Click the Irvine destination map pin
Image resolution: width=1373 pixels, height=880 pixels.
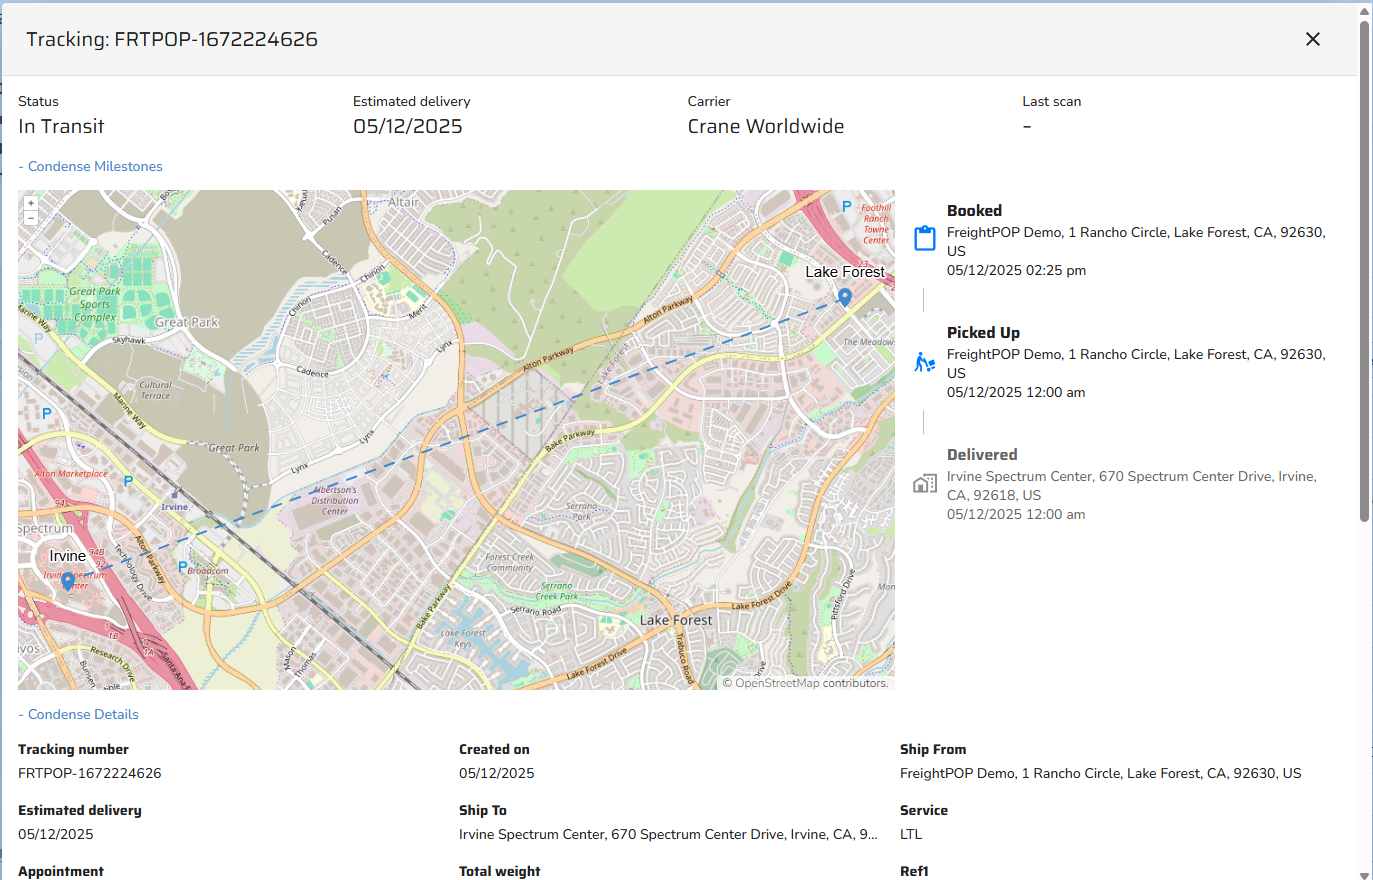(68, 580)
